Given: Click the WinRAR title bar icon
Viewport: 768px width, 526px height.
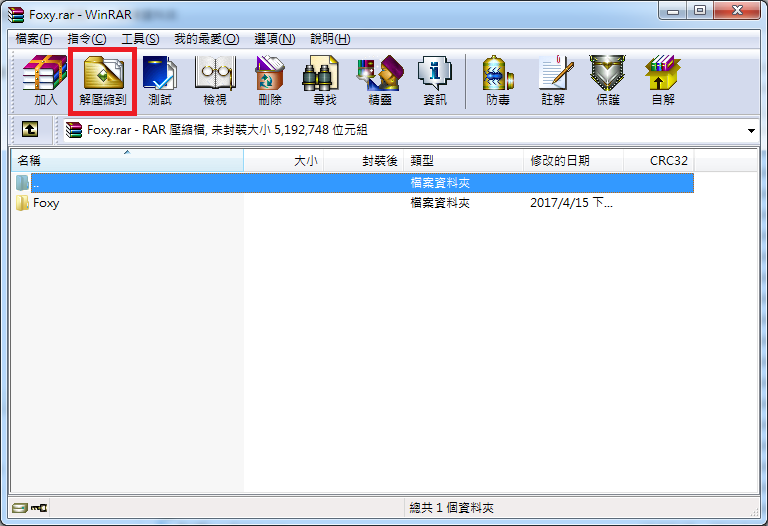Looking at the screenshot, I should click(x=16, y=15).
